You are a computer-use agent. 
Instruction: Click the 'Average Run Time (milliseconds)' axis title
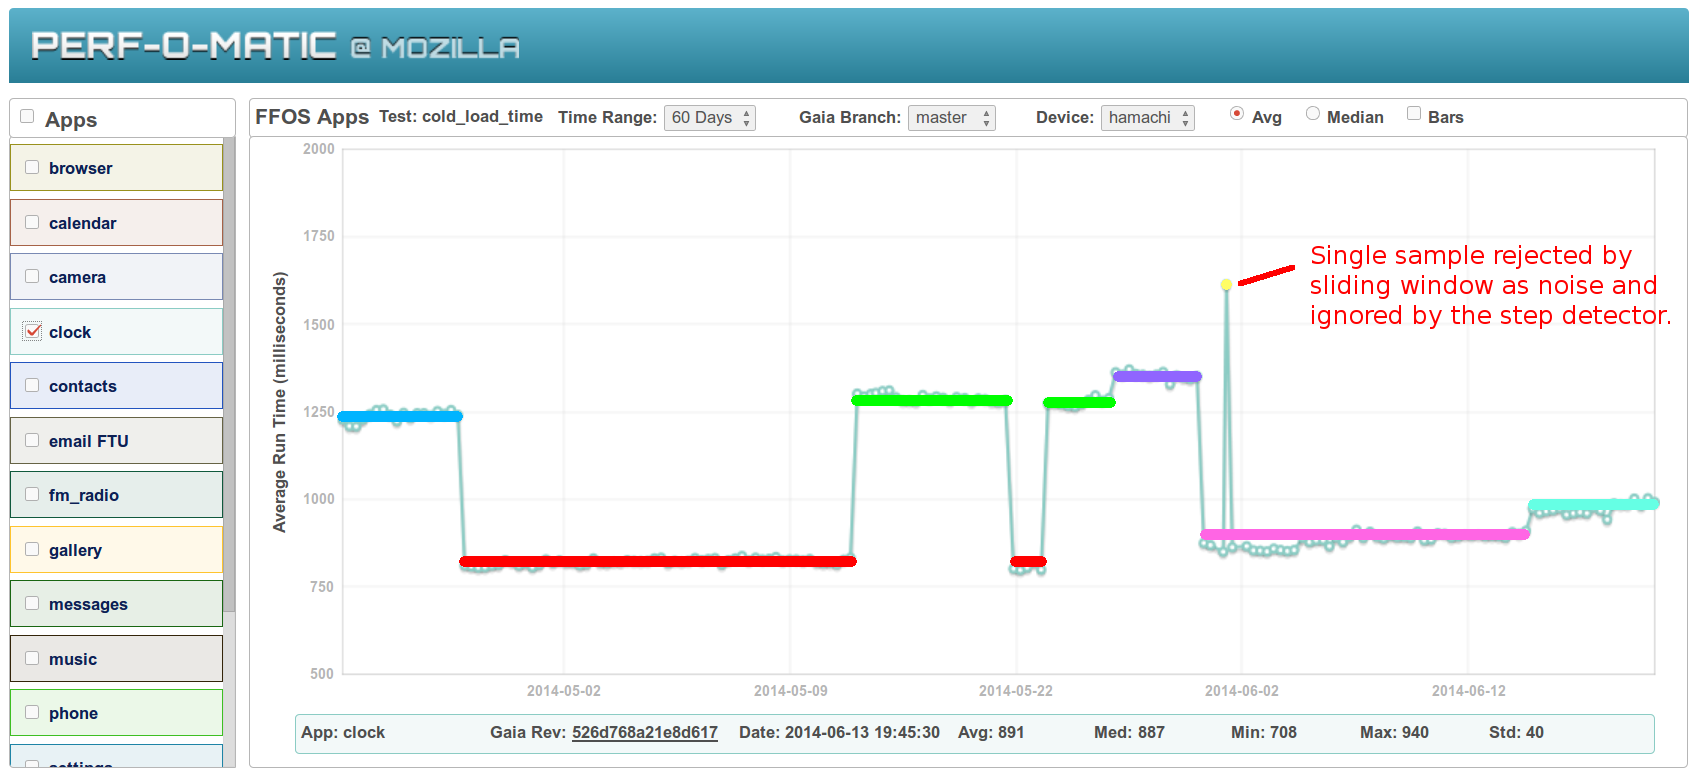point(280,402)
